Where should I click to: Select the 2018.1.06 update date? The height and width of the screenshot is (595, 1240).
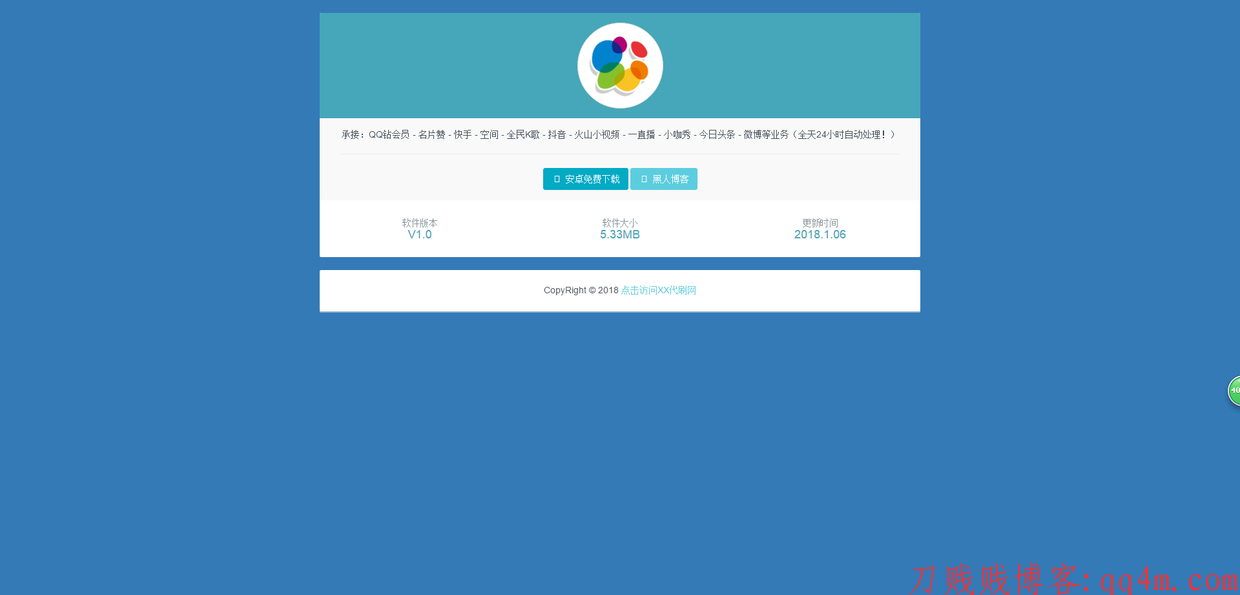(x=820, y=235)
